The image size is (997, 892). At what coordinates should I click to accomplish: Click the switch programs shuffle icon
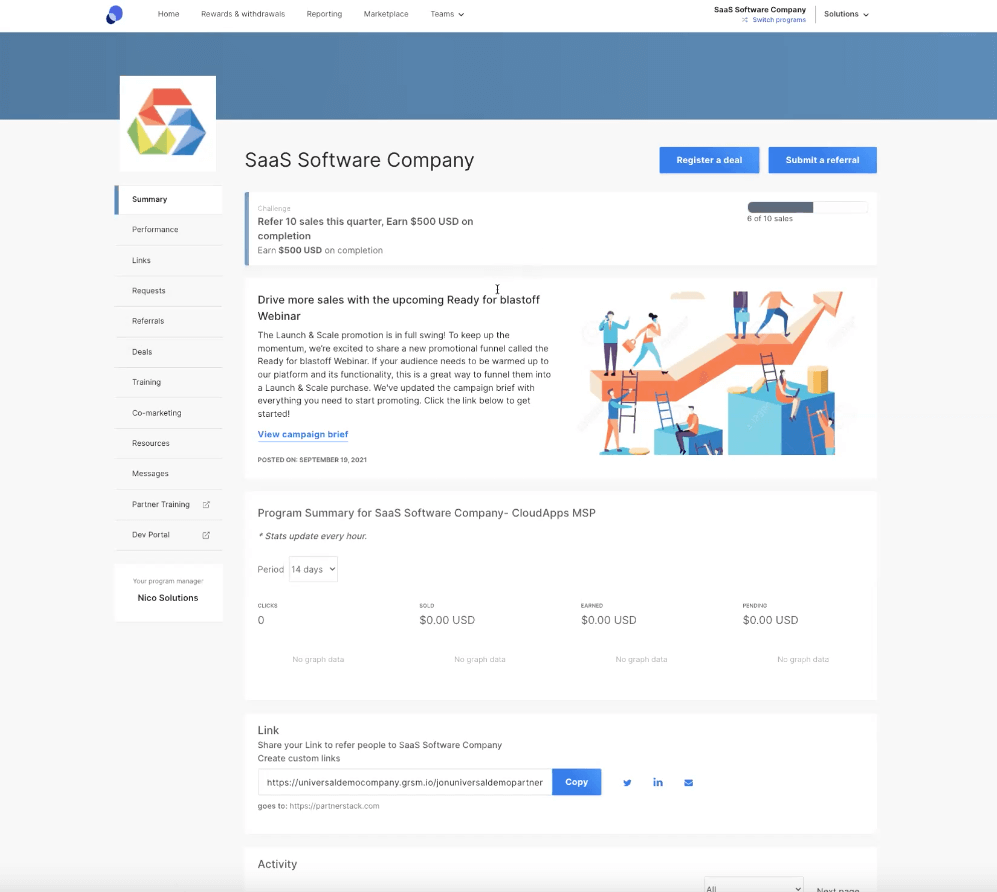[745, 20]
